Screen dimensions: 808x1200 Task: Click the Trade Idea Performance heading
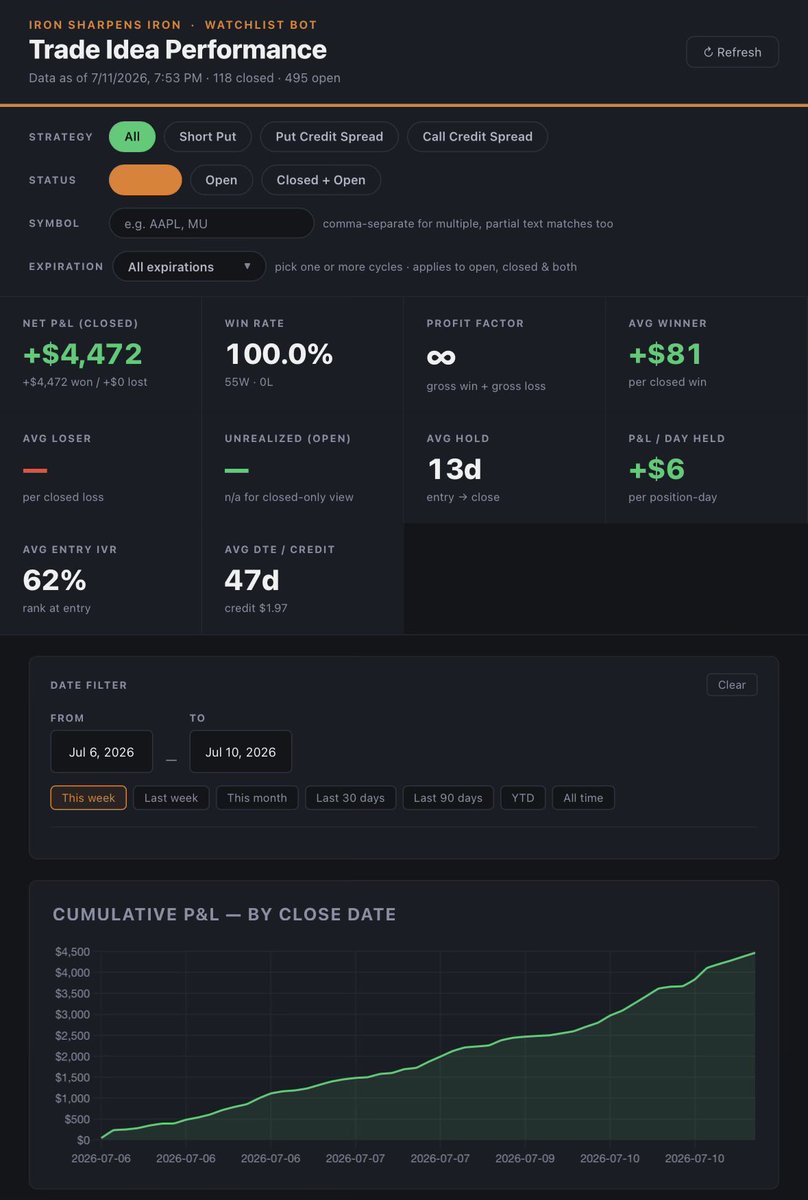tap(178, 50)
